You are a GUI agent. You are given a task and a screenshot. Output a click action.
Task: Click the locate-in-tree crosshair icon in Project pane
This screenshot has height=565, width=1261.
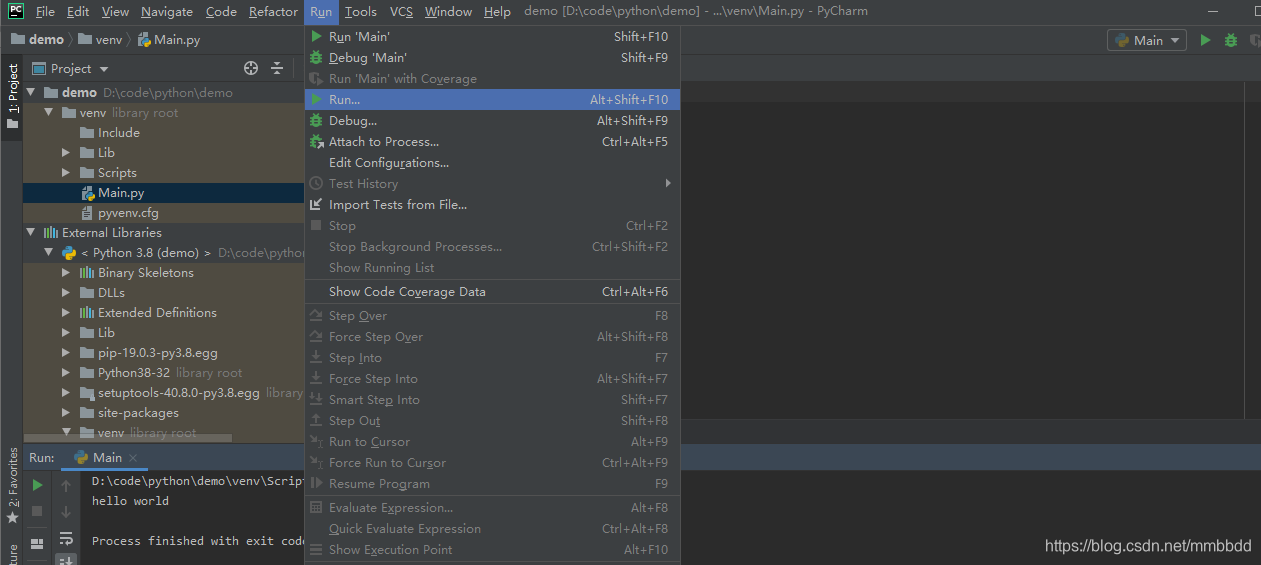[x=251, y=68]
